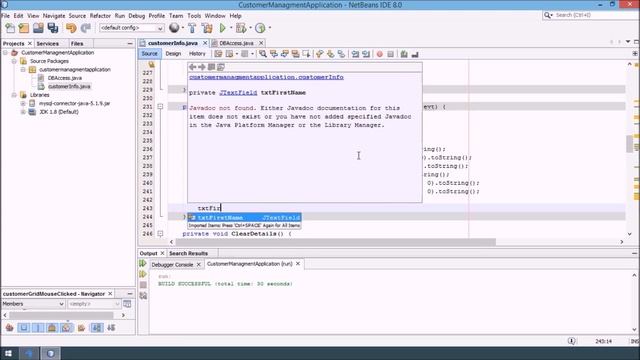Click the Profile Project clock icon
640x360 pixels.
tap(260, 28)
